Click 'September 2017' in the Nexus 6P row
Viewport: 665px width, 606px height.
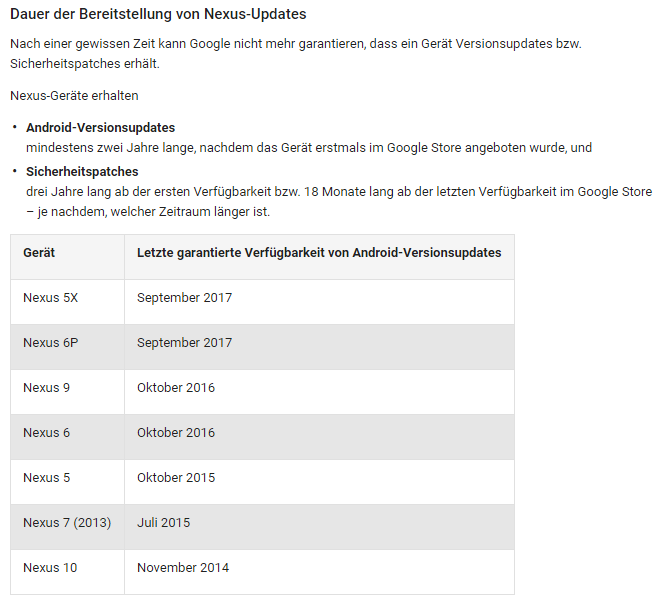pyautogui.click(x=184, y=343)
